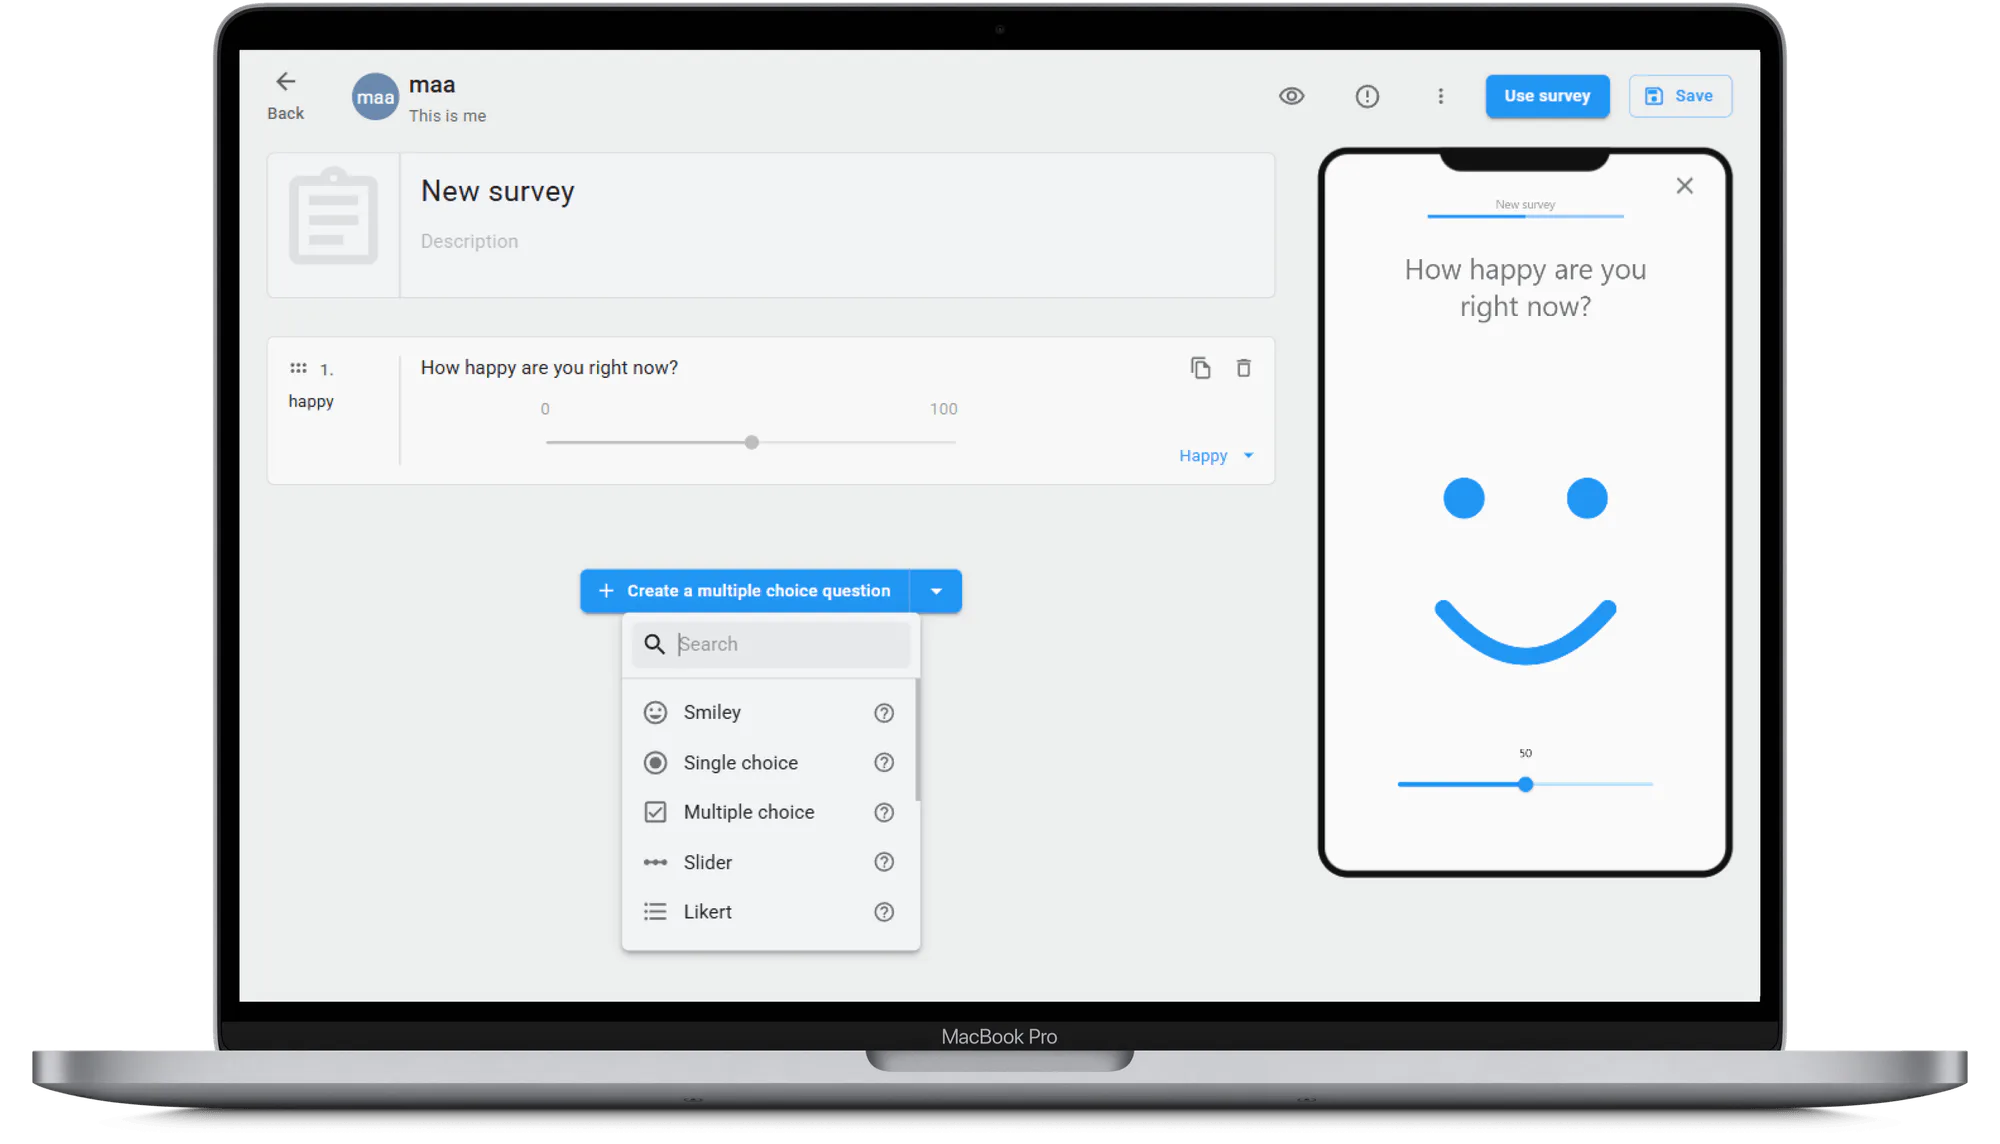Delete question 1 with trash icon
This screenshot has height=1144, width=2000.
[x=1243, y=368]
